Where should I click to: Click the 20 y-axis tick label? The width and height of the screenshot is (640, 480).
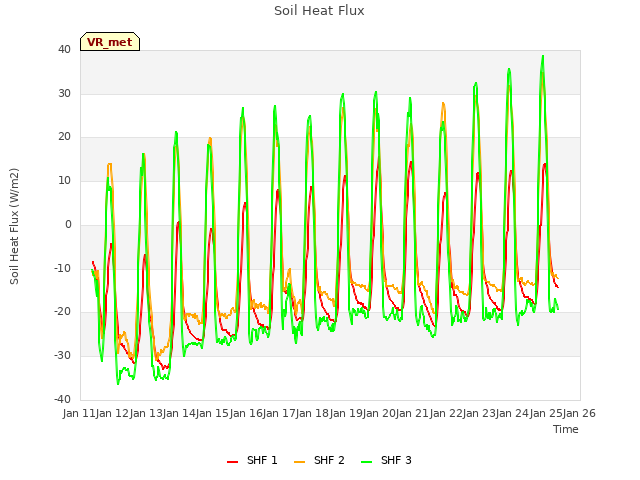[x=64, y=137]
